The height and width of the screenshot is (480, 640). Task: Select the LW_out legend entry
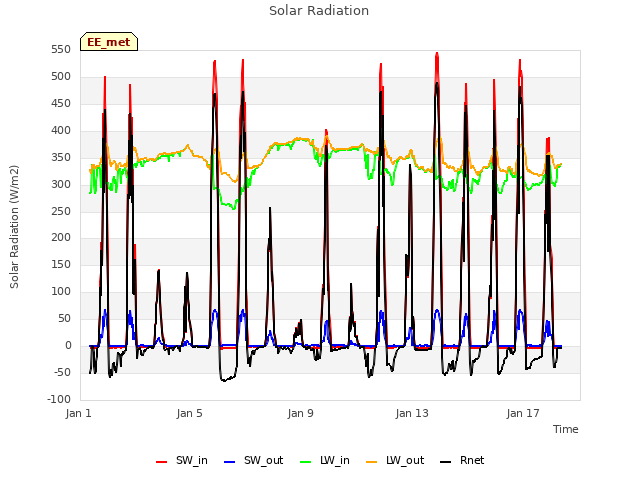tap(395, 460)
